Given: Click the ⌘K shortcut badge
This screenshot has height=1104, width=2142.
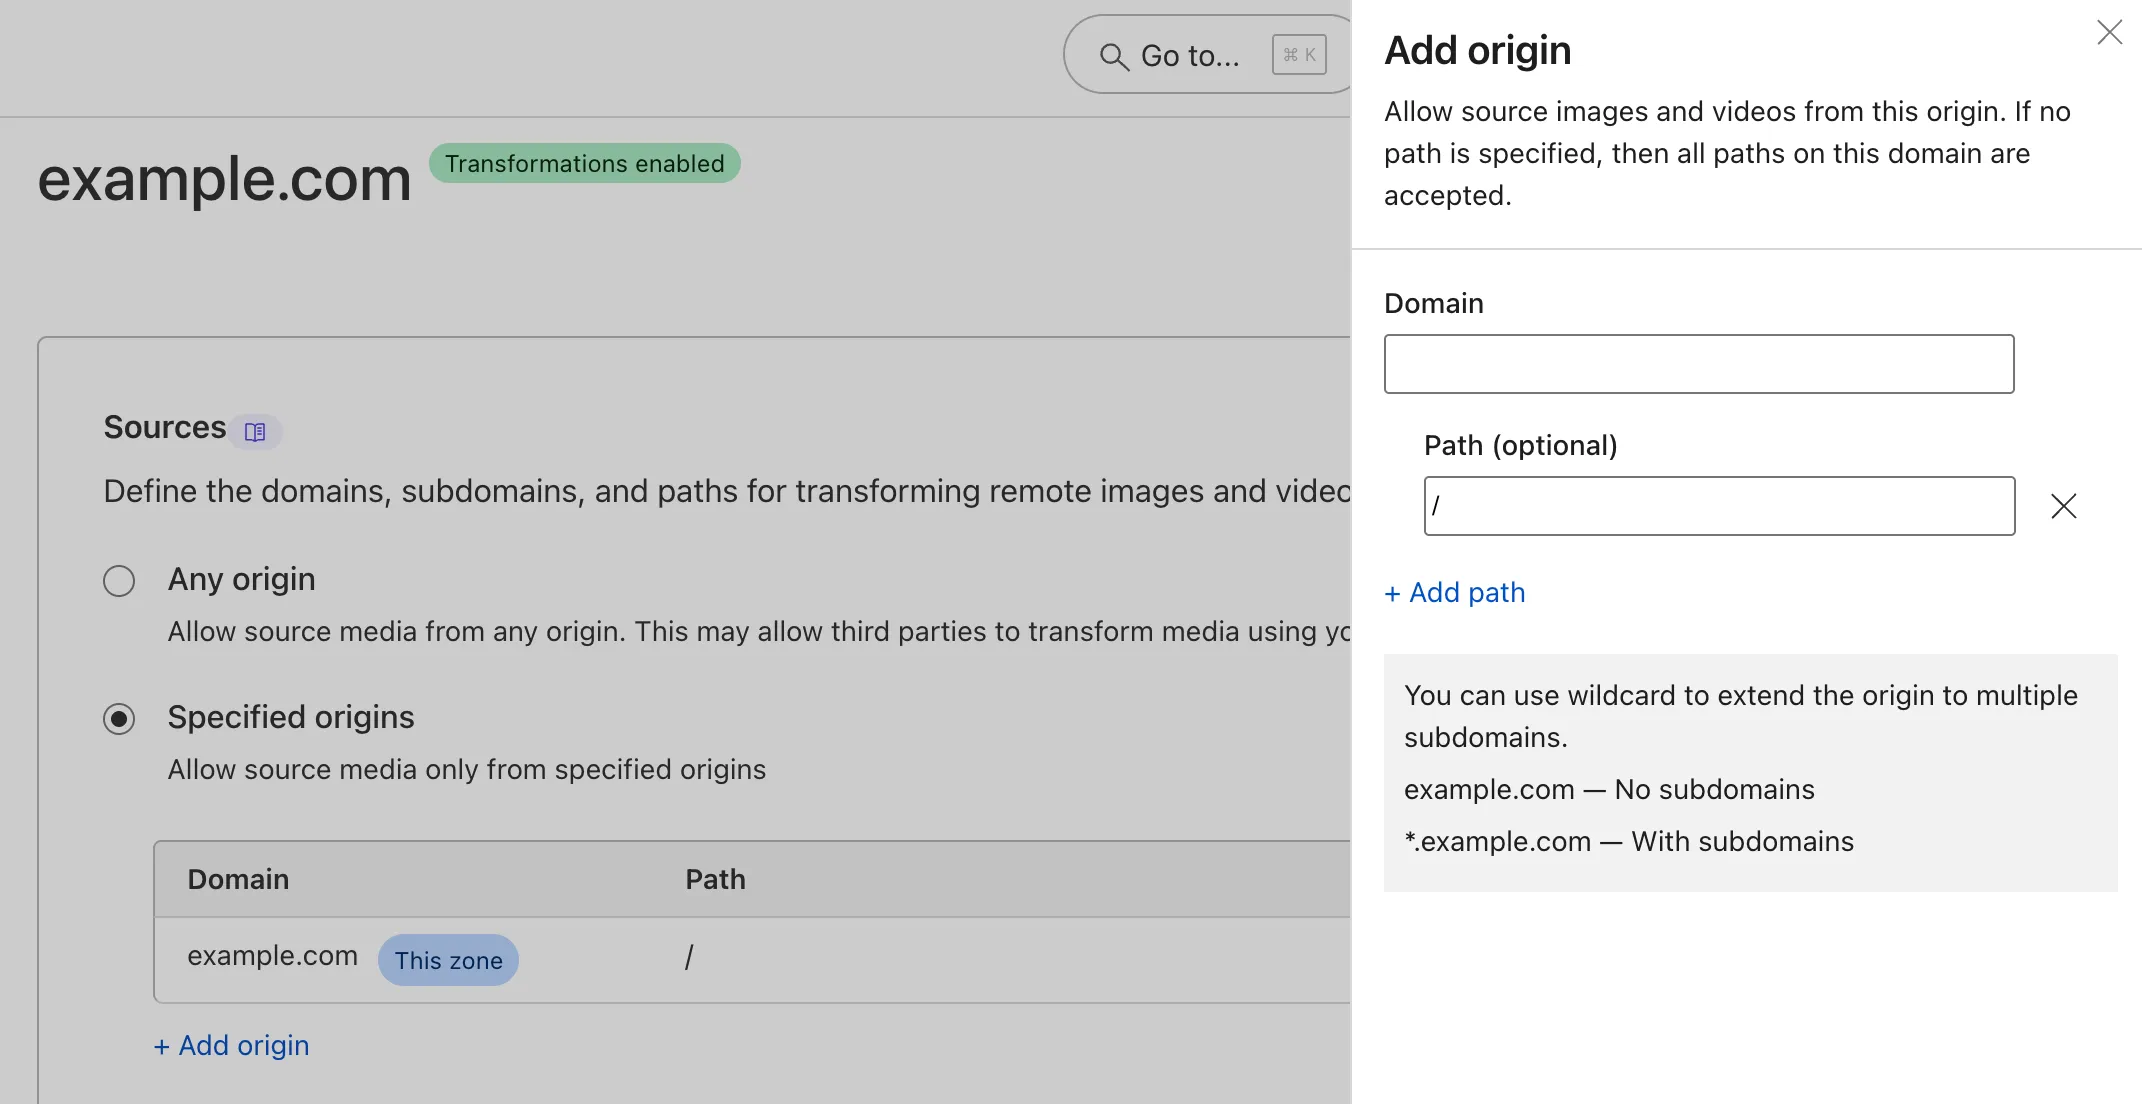Looking at the screenshot, I should click(x=1297, y=55).
